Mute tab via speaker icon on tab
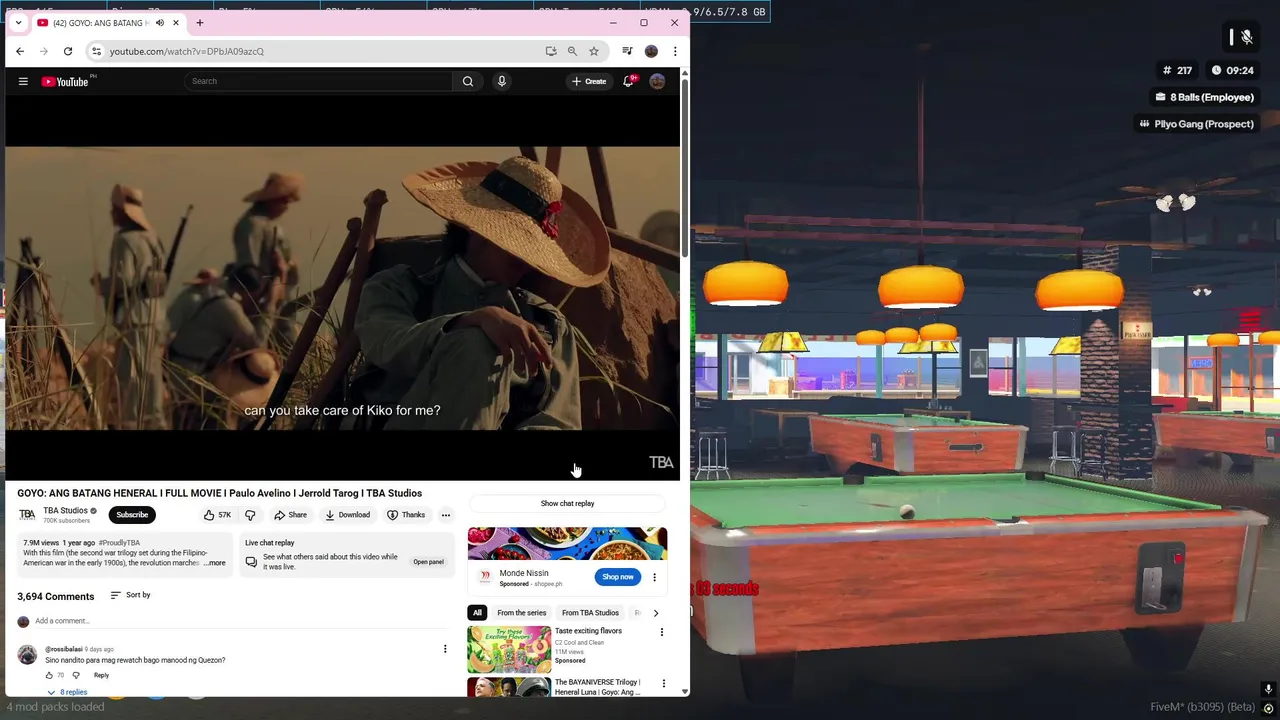Image resolution: width=1280 pixels, height=720 pixels. point(159,23)
